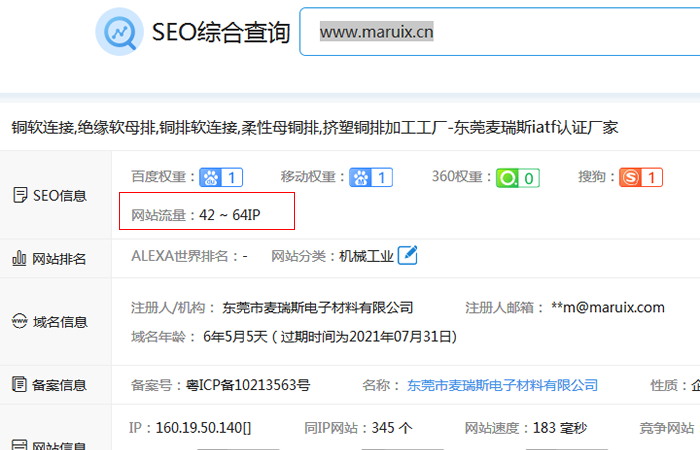Image resolution: width=700 pixels, height=450 pixels.
Task: Click the SEO综合查询 magnifier logo
Action: click(119, 32)
